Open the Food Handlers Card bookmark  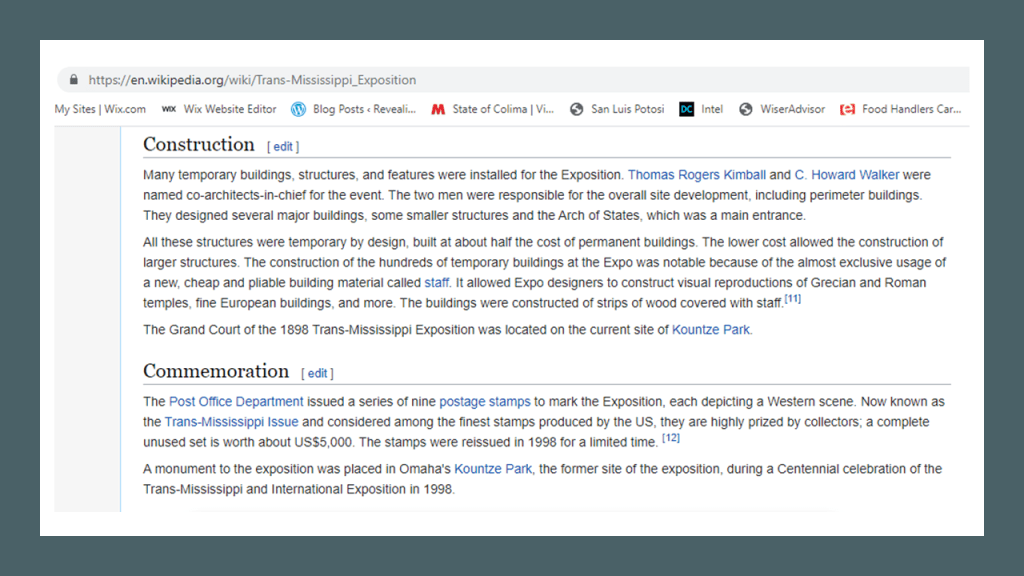click(901, 109)
